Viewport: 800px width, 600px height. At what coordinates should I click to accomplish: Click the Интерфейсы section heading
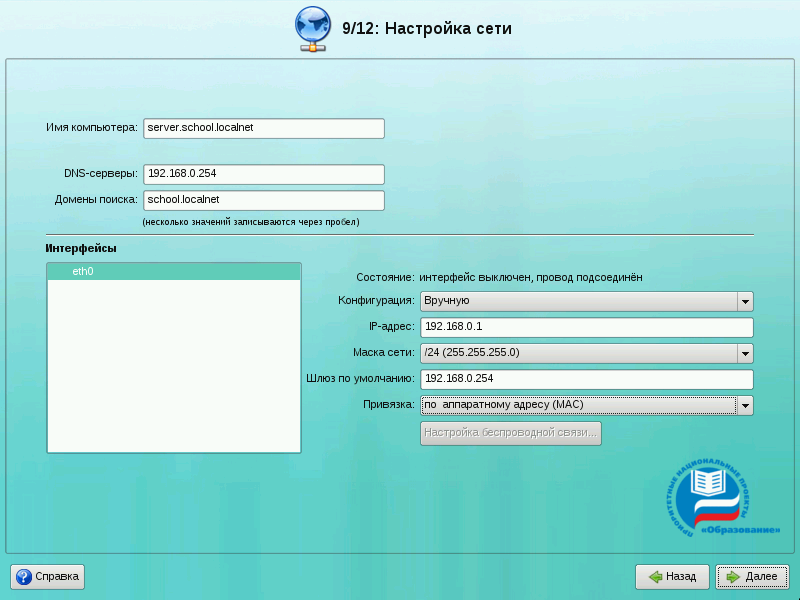81,248
